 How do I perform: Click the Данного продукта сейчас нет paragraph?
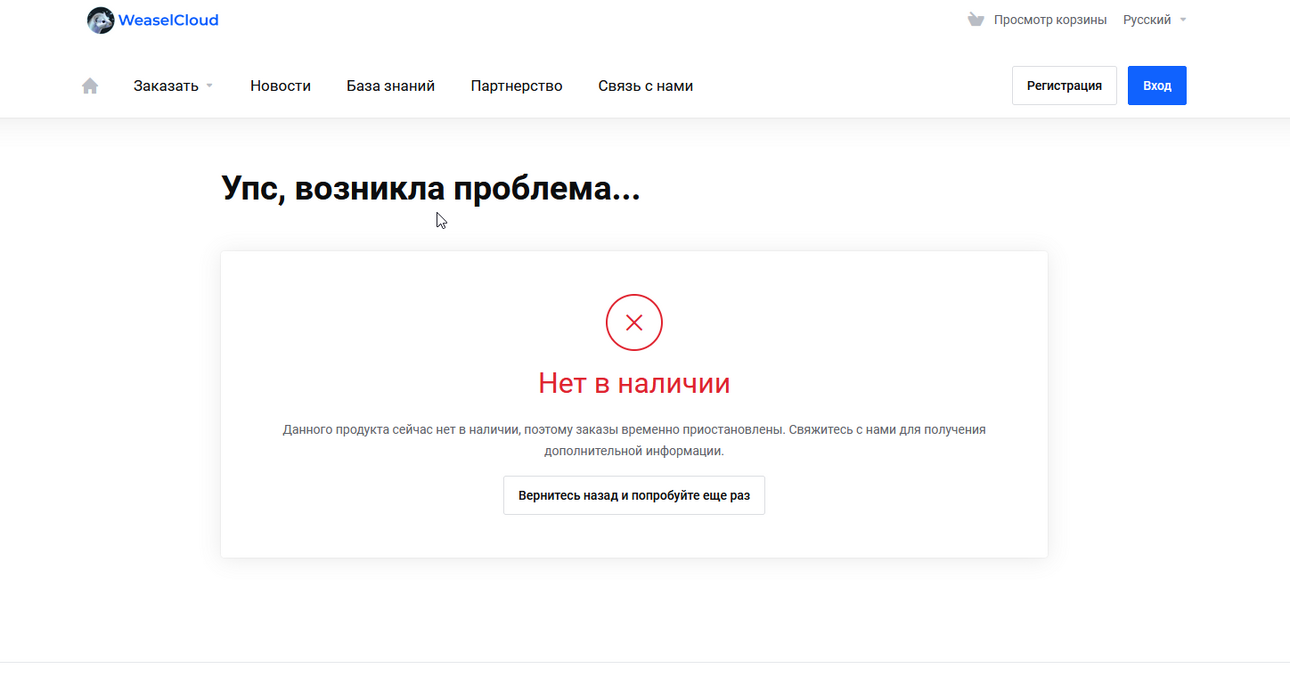(x=634, y=440)
